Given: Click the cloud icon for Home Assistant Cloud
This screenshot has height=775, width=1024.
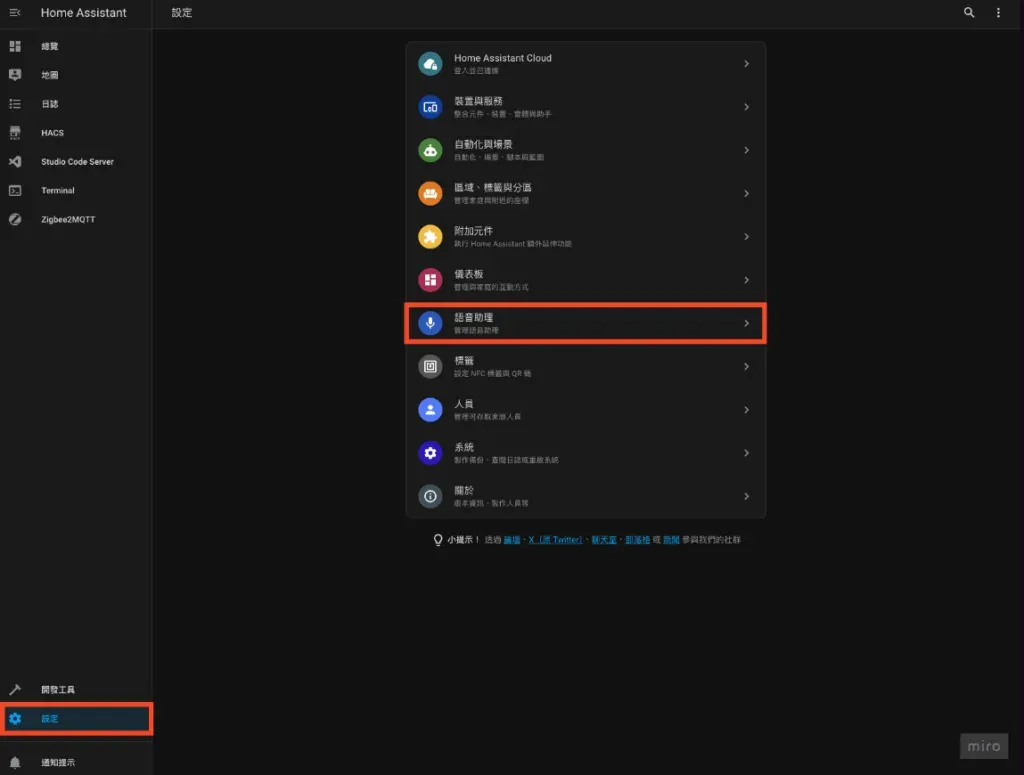Looking at the screenshot, I should pyautogui.click(x=430, y=64).
